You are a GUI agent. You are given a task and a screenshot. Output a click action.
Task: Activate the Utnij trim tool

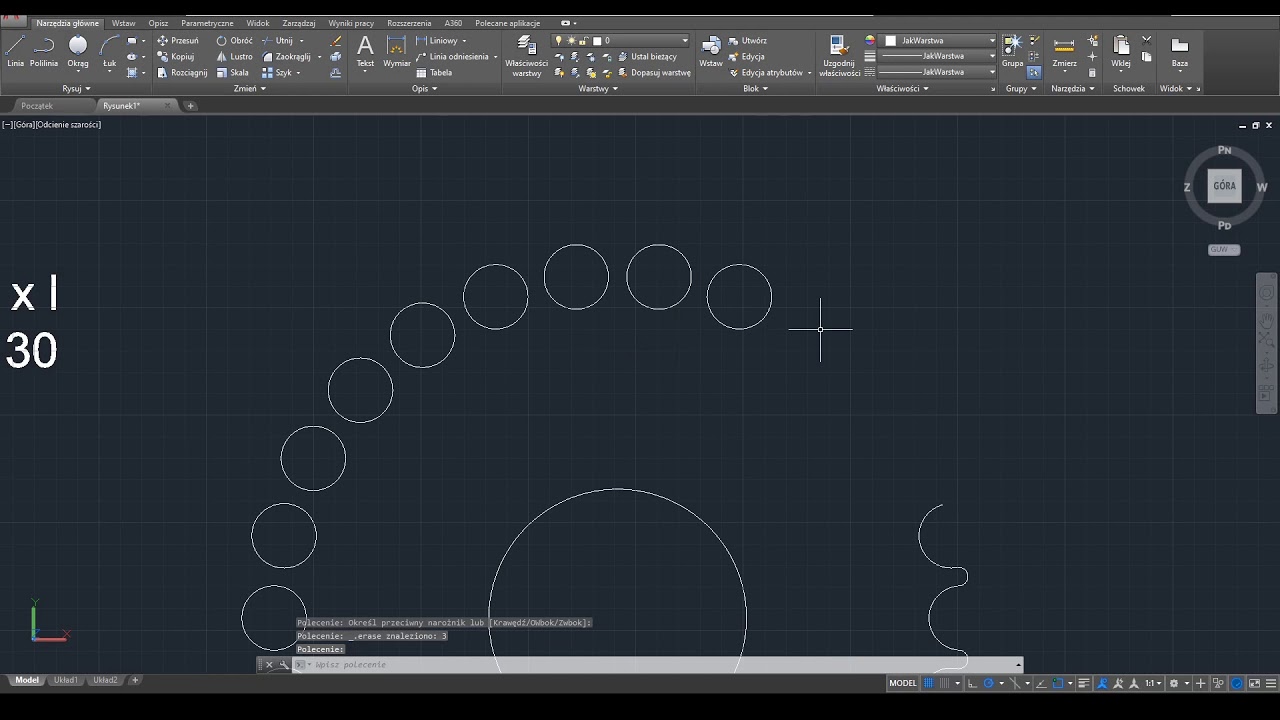pyautogui.click(x=278, y=41)
